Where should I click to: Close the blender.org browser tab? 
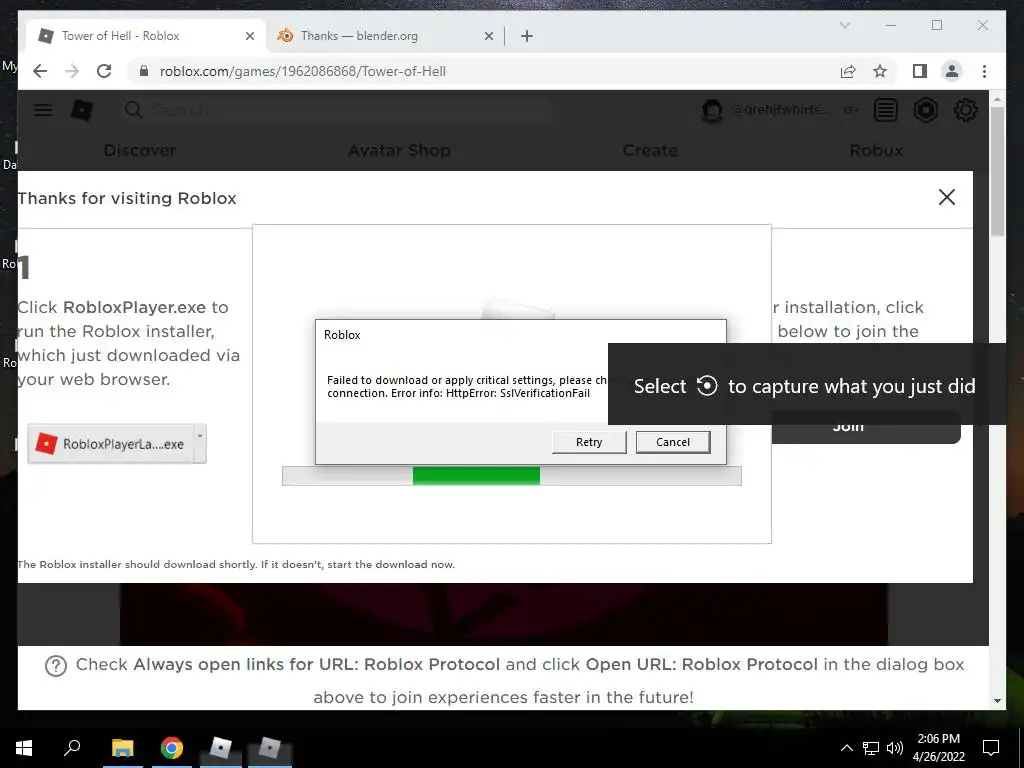(x=488, y=36)
